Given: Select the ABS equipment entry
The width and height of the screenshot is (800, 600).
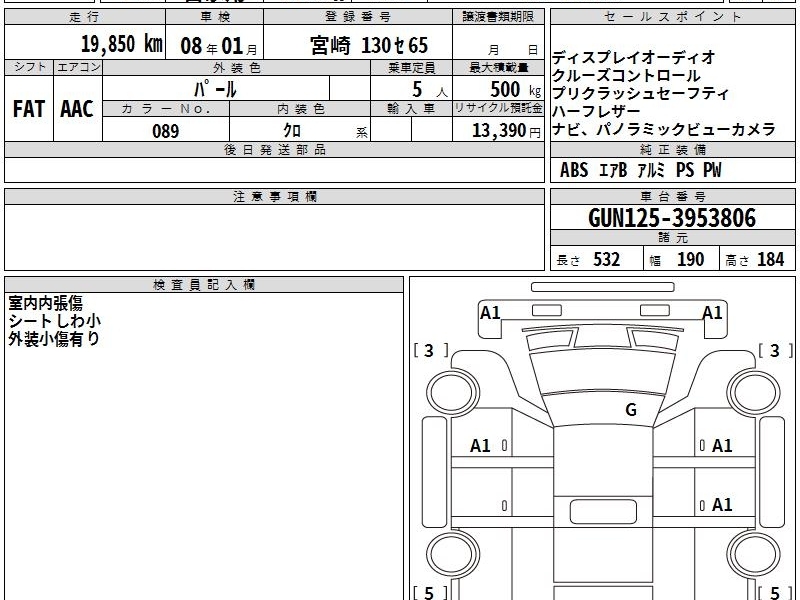Looking at the screenshot, I should (x=574, y=170).
